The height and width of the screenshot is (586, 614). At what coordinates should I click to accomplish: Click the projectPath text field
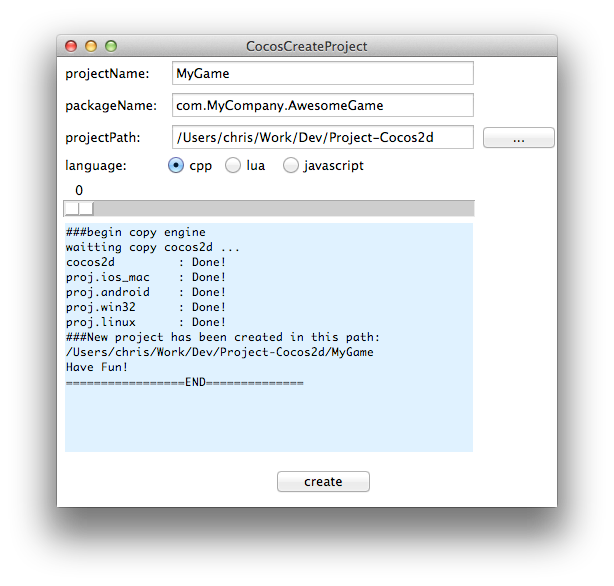pyautogui.click(x=323, y=137)
